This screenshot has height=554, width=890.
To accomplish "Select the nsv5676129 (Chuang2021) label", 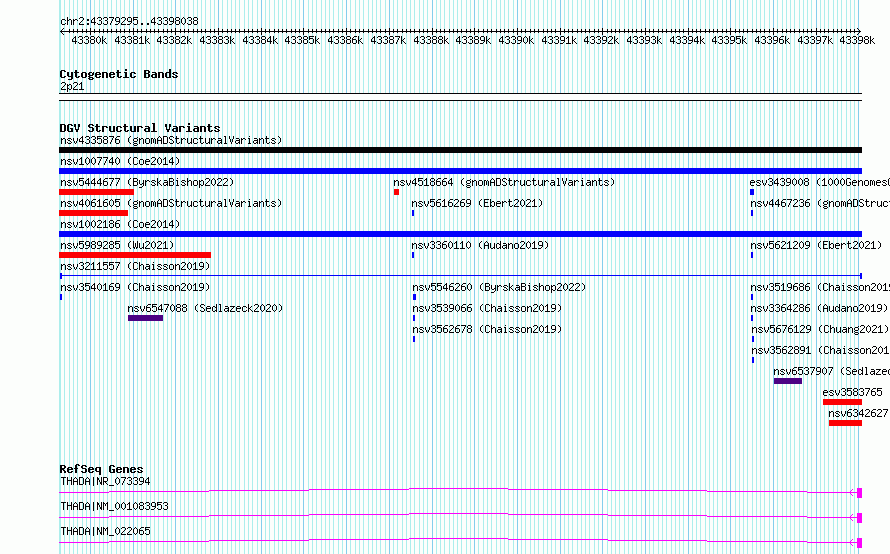I will coord(820,329).
